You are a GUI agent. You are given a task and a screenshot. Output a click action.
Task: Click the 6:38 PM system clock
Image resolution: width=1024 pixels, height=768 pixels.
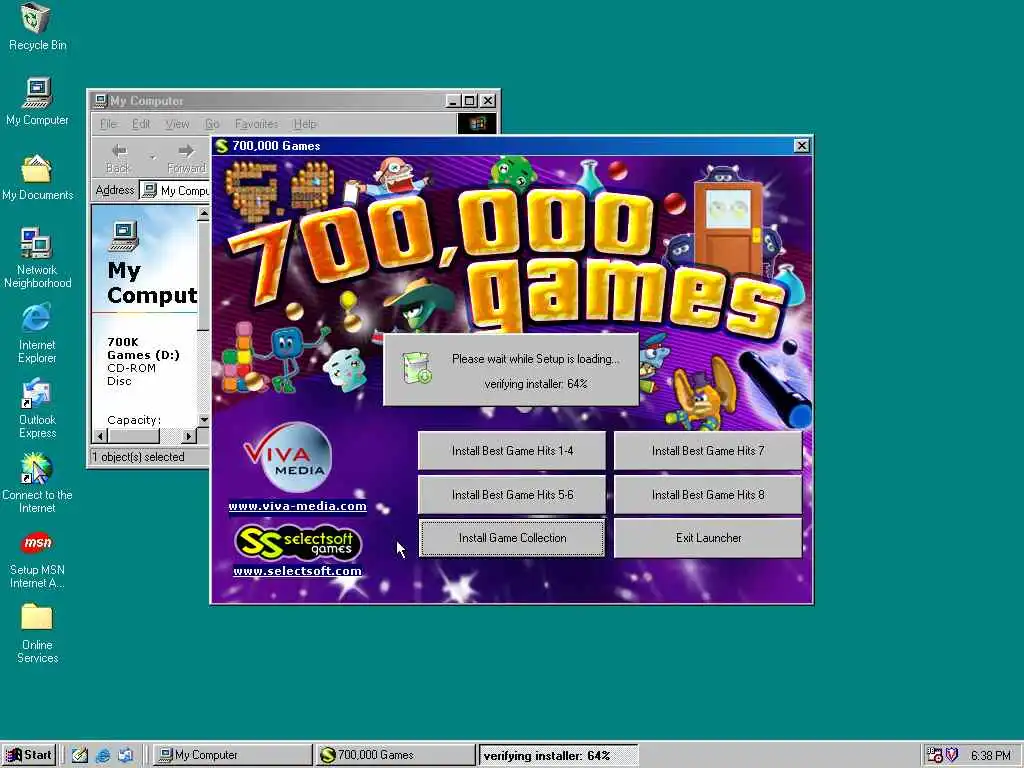pos(990,756)
